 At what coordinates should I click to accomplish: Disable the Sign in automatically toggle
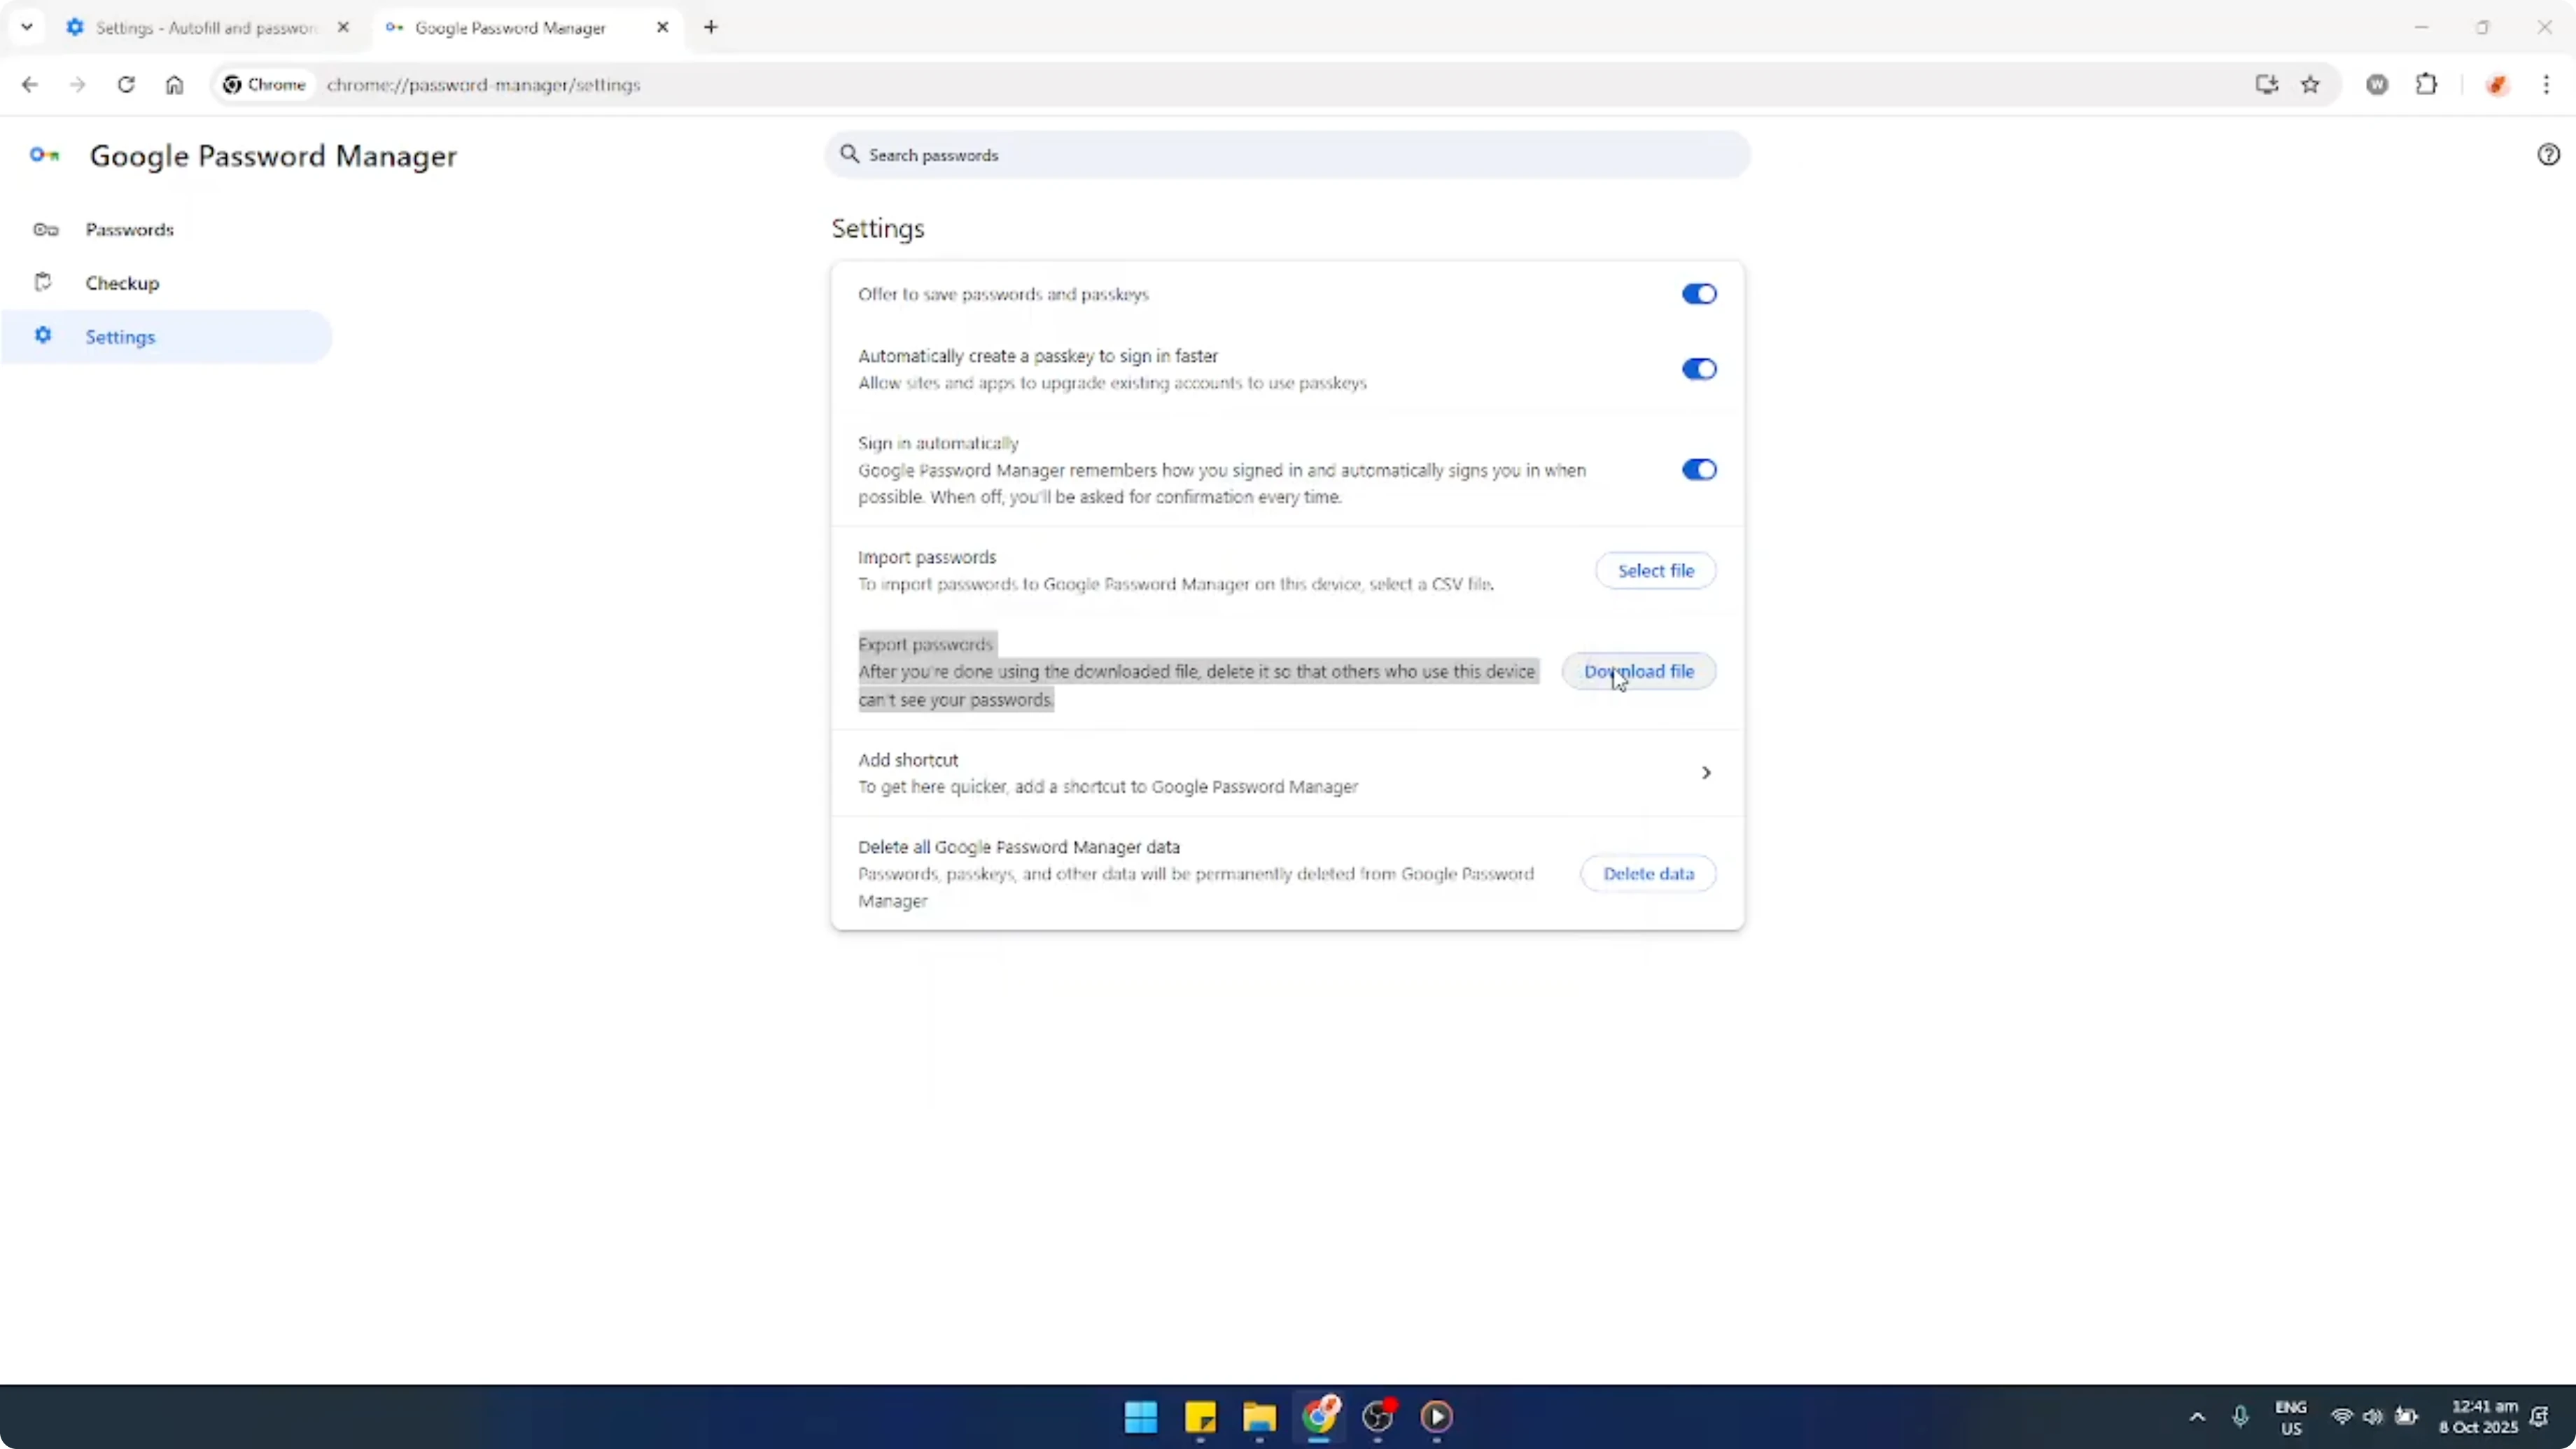click(1698, 469)
